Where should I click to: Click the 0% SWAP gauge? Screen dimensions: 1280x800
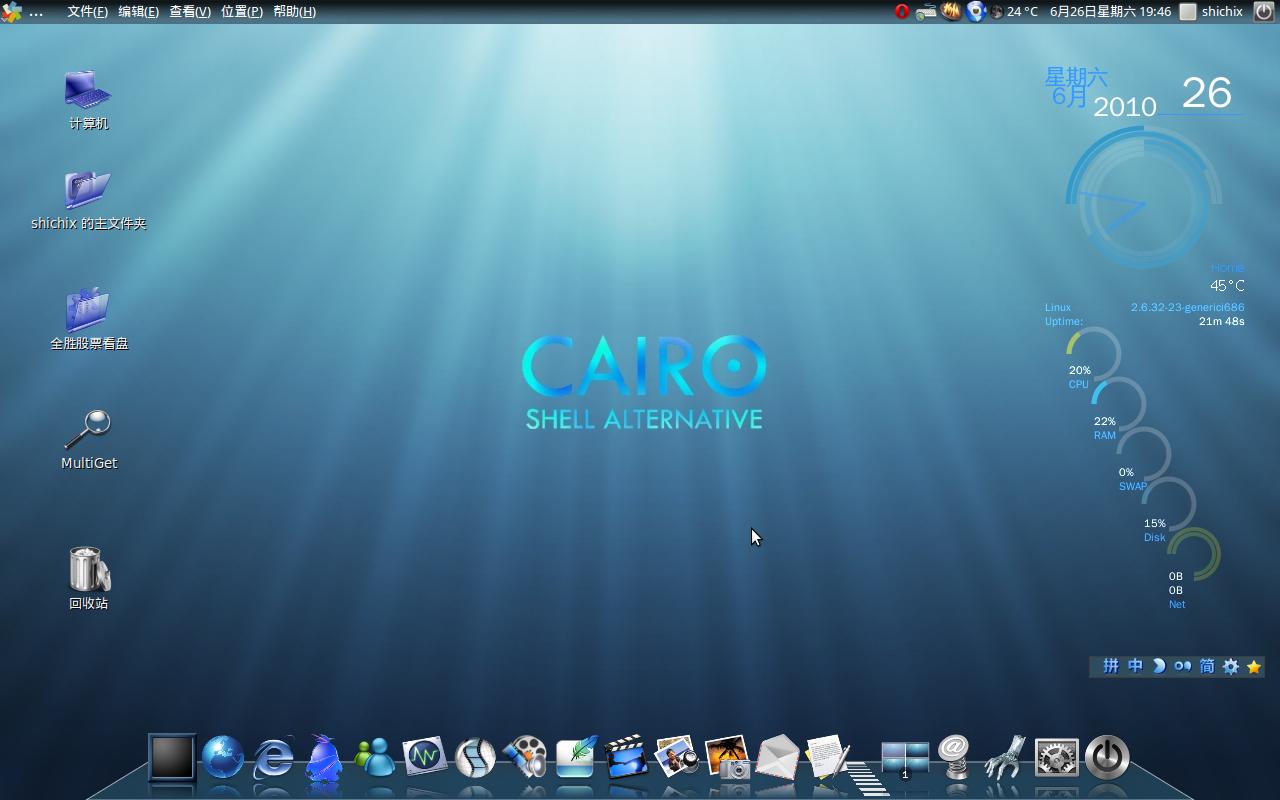1143,461
